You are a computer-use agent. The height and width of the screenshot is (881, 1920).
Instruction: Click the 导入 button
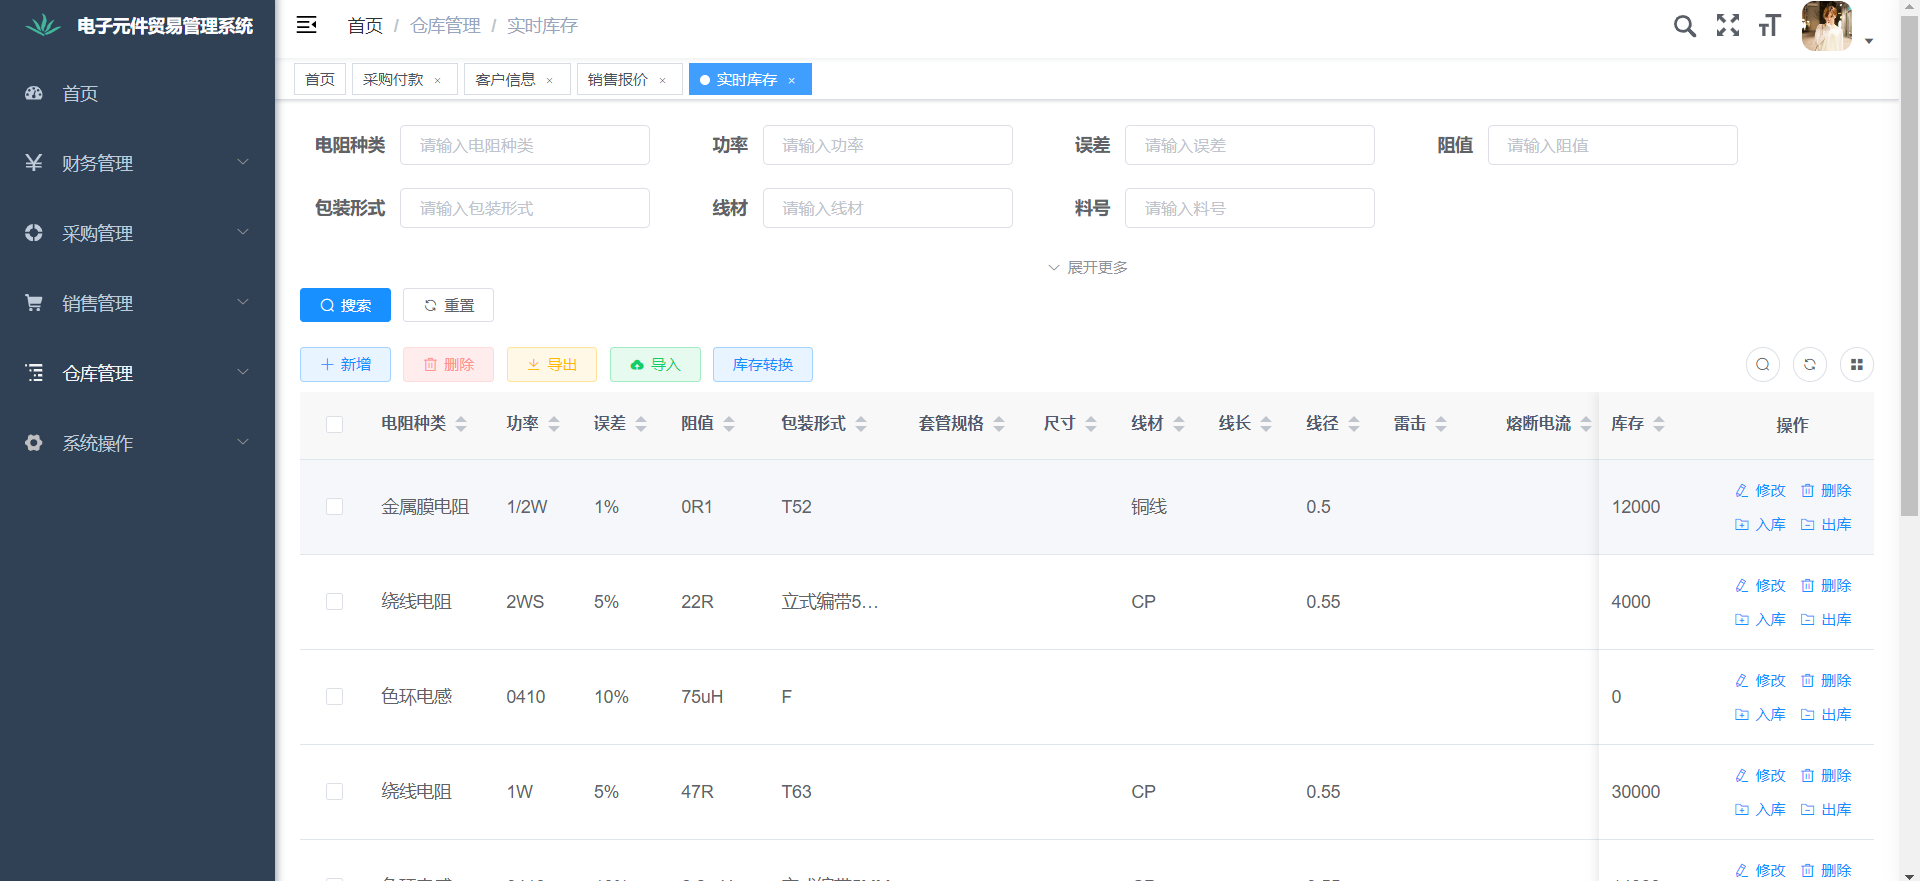[655, 364]
